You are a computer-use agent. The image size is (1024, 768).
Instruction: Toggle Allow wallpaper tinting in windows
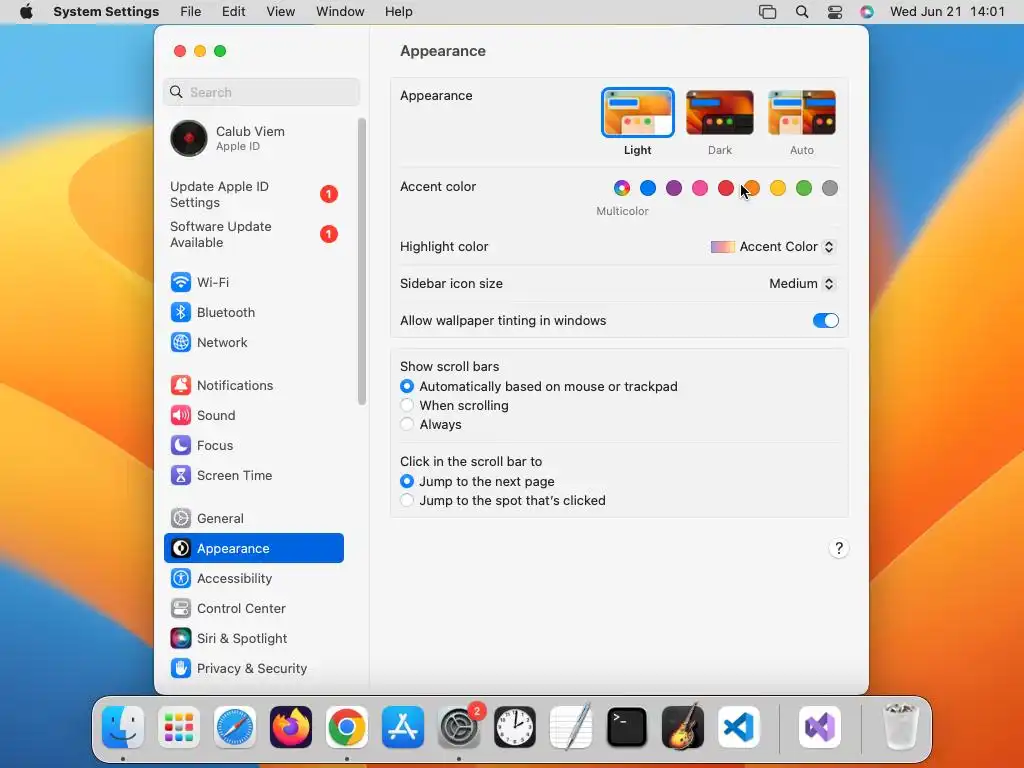pyautogui.click(x=825, y=321)
